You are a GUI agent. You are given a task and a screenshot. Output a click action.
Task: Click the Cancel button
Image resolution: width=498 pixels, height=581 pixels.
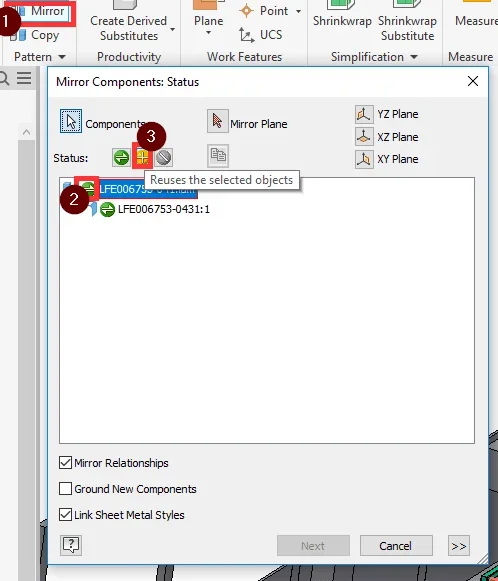pos(396,545)
